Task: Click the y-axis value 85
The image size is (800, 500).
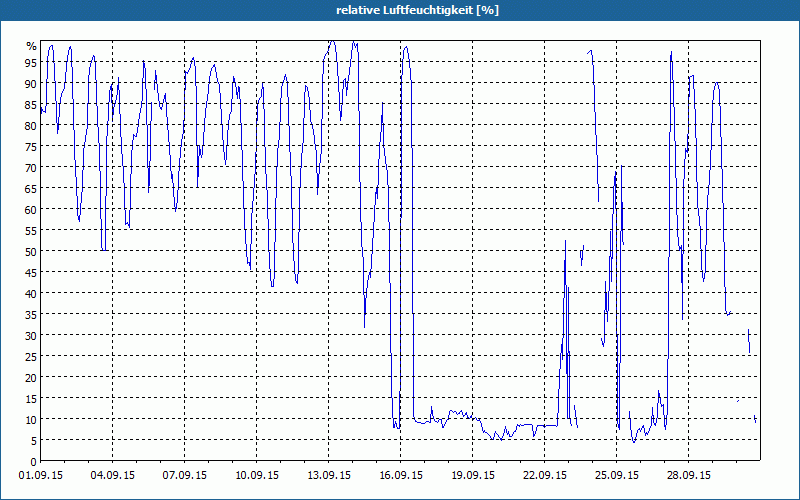Action: [31, 105]
